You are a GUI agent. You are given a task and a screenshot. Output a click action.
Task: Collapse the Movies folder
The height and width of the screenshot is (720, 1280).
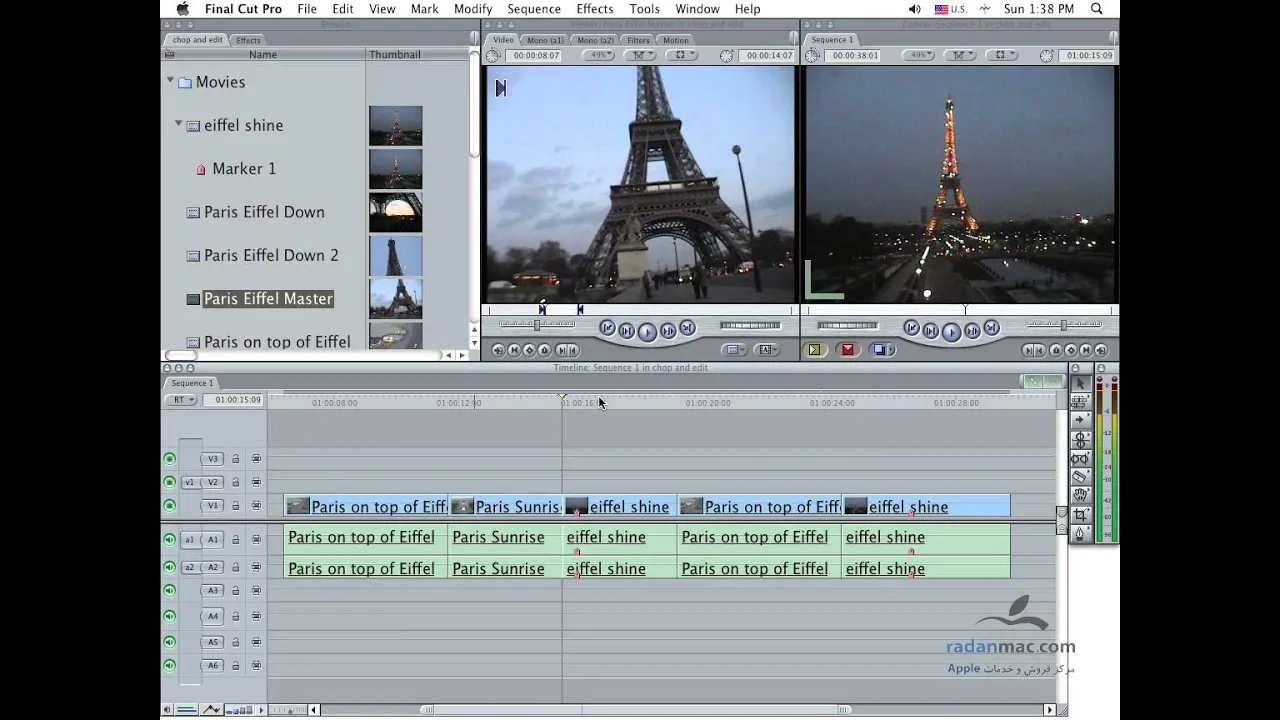tap(170, 81)
